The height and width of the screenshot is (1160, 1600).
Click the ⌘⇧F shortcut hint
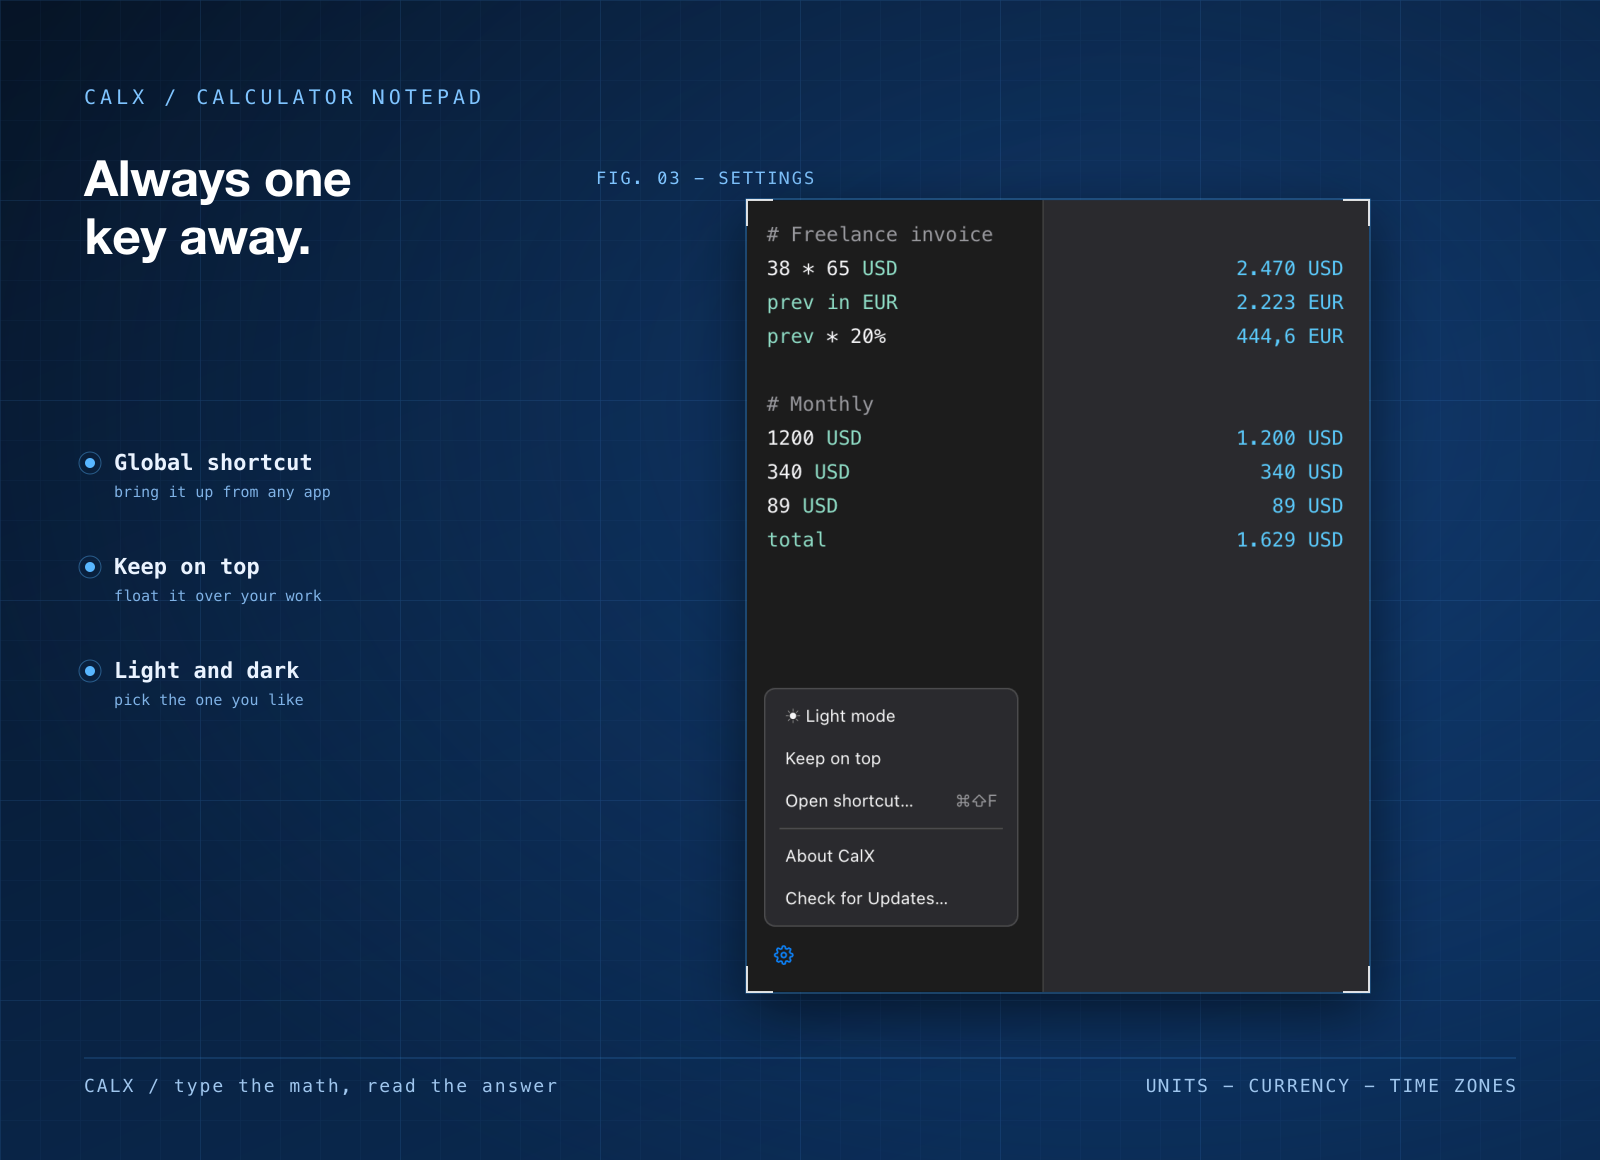coord(976,801)
